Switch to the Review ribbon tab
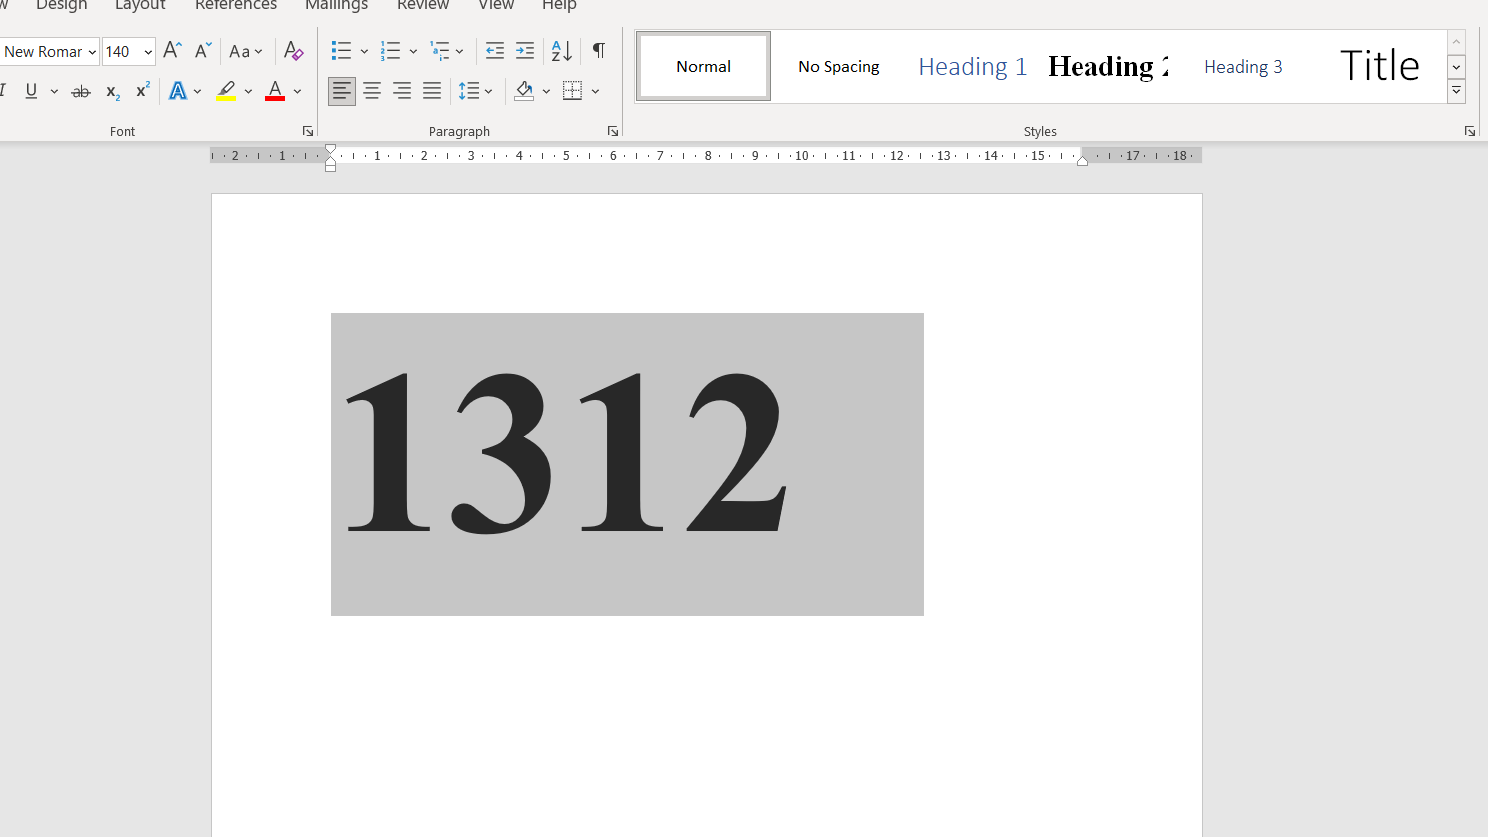This screenshot has width=1488, height=837. [422, 7]
